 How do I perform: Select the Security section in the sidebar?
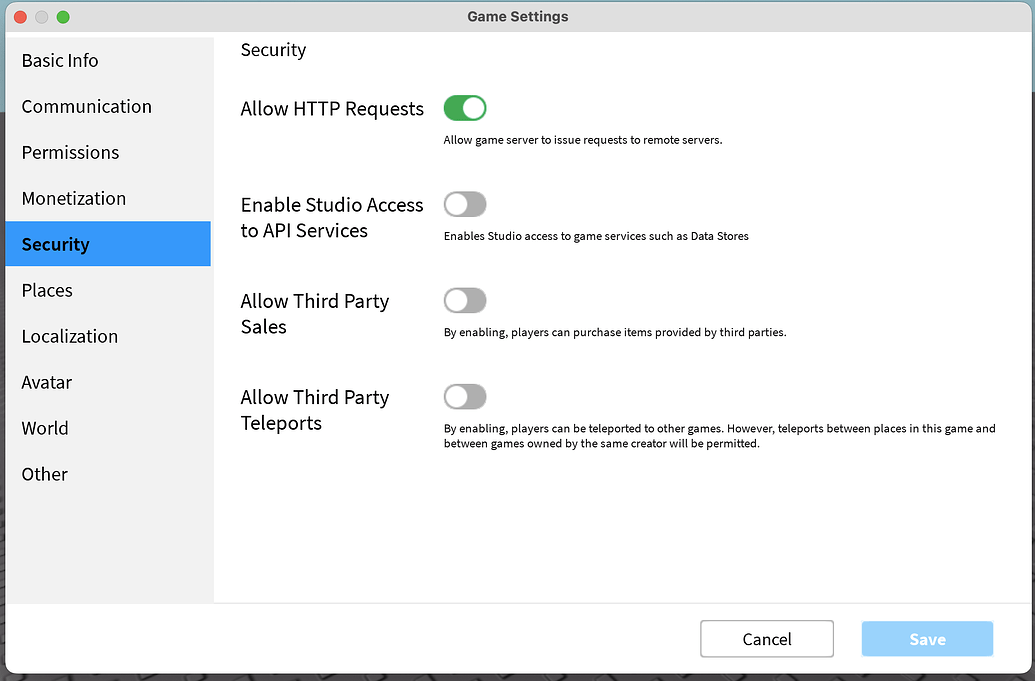point(55,244)
